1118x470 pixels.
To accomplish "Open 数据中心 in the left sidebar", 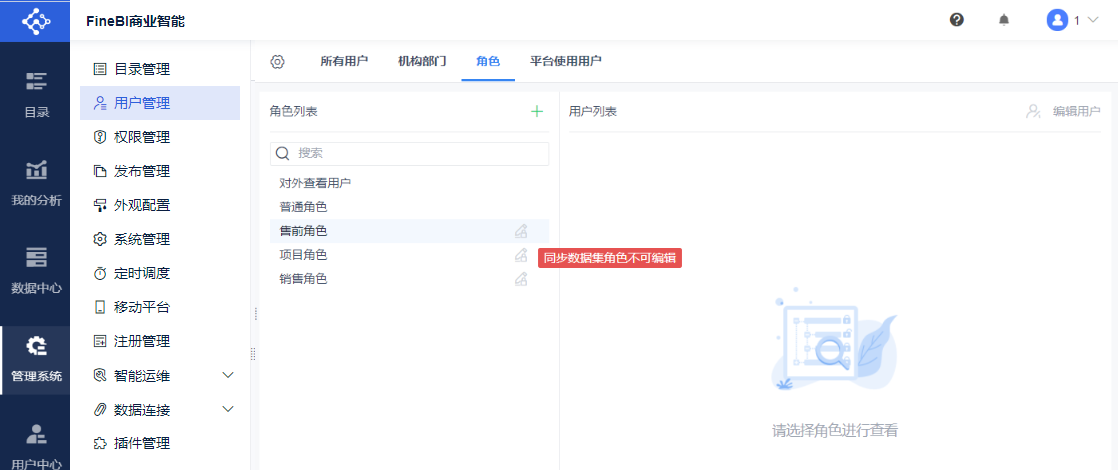I will (36, 270).
